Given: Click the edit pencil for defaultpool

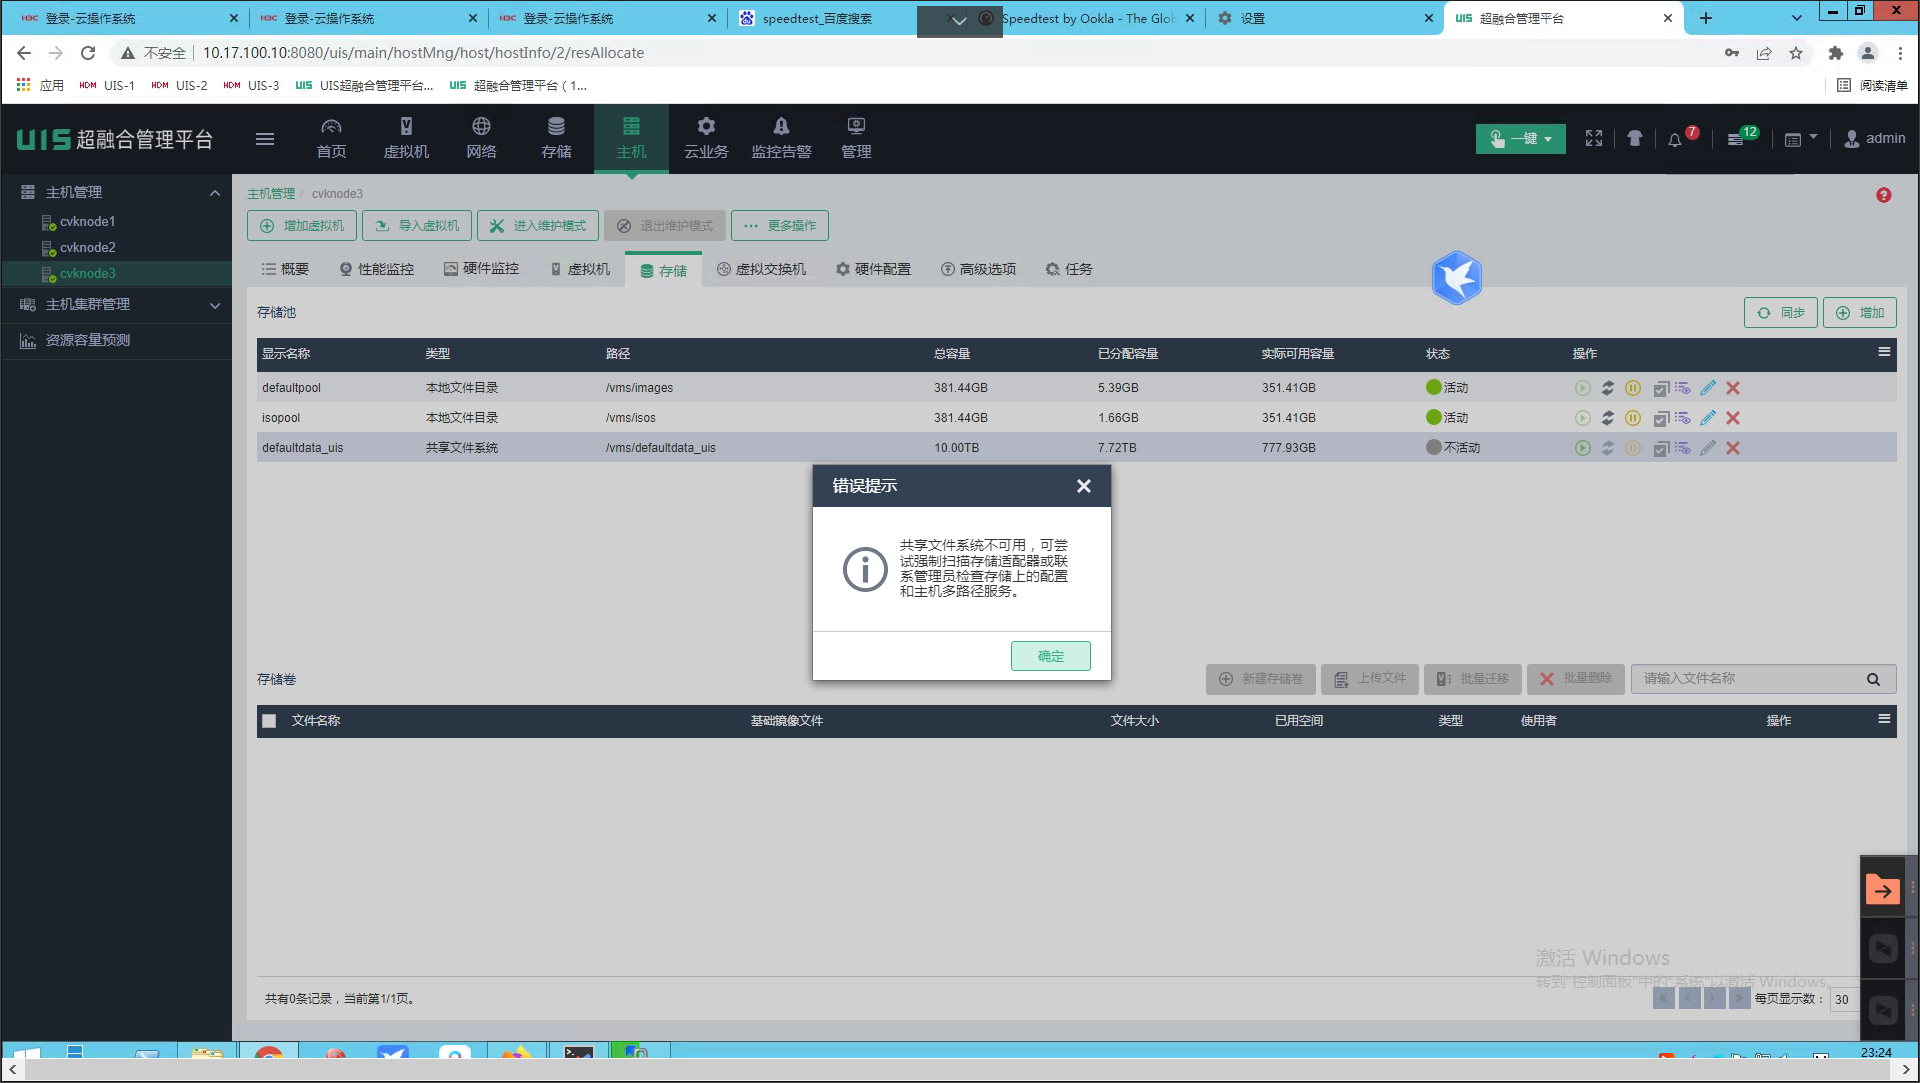Looking at the screenshot, I should point(1708,388).
